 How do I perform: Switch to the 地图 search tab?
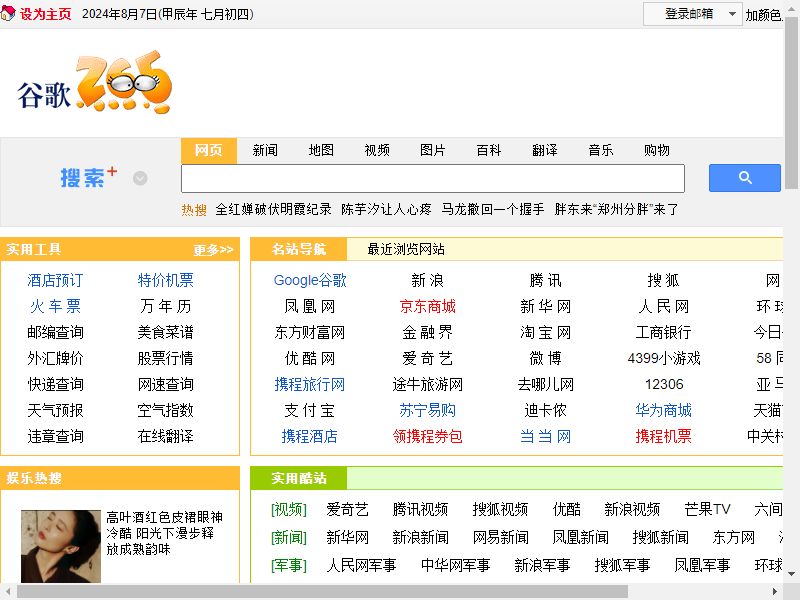(321, 151)
